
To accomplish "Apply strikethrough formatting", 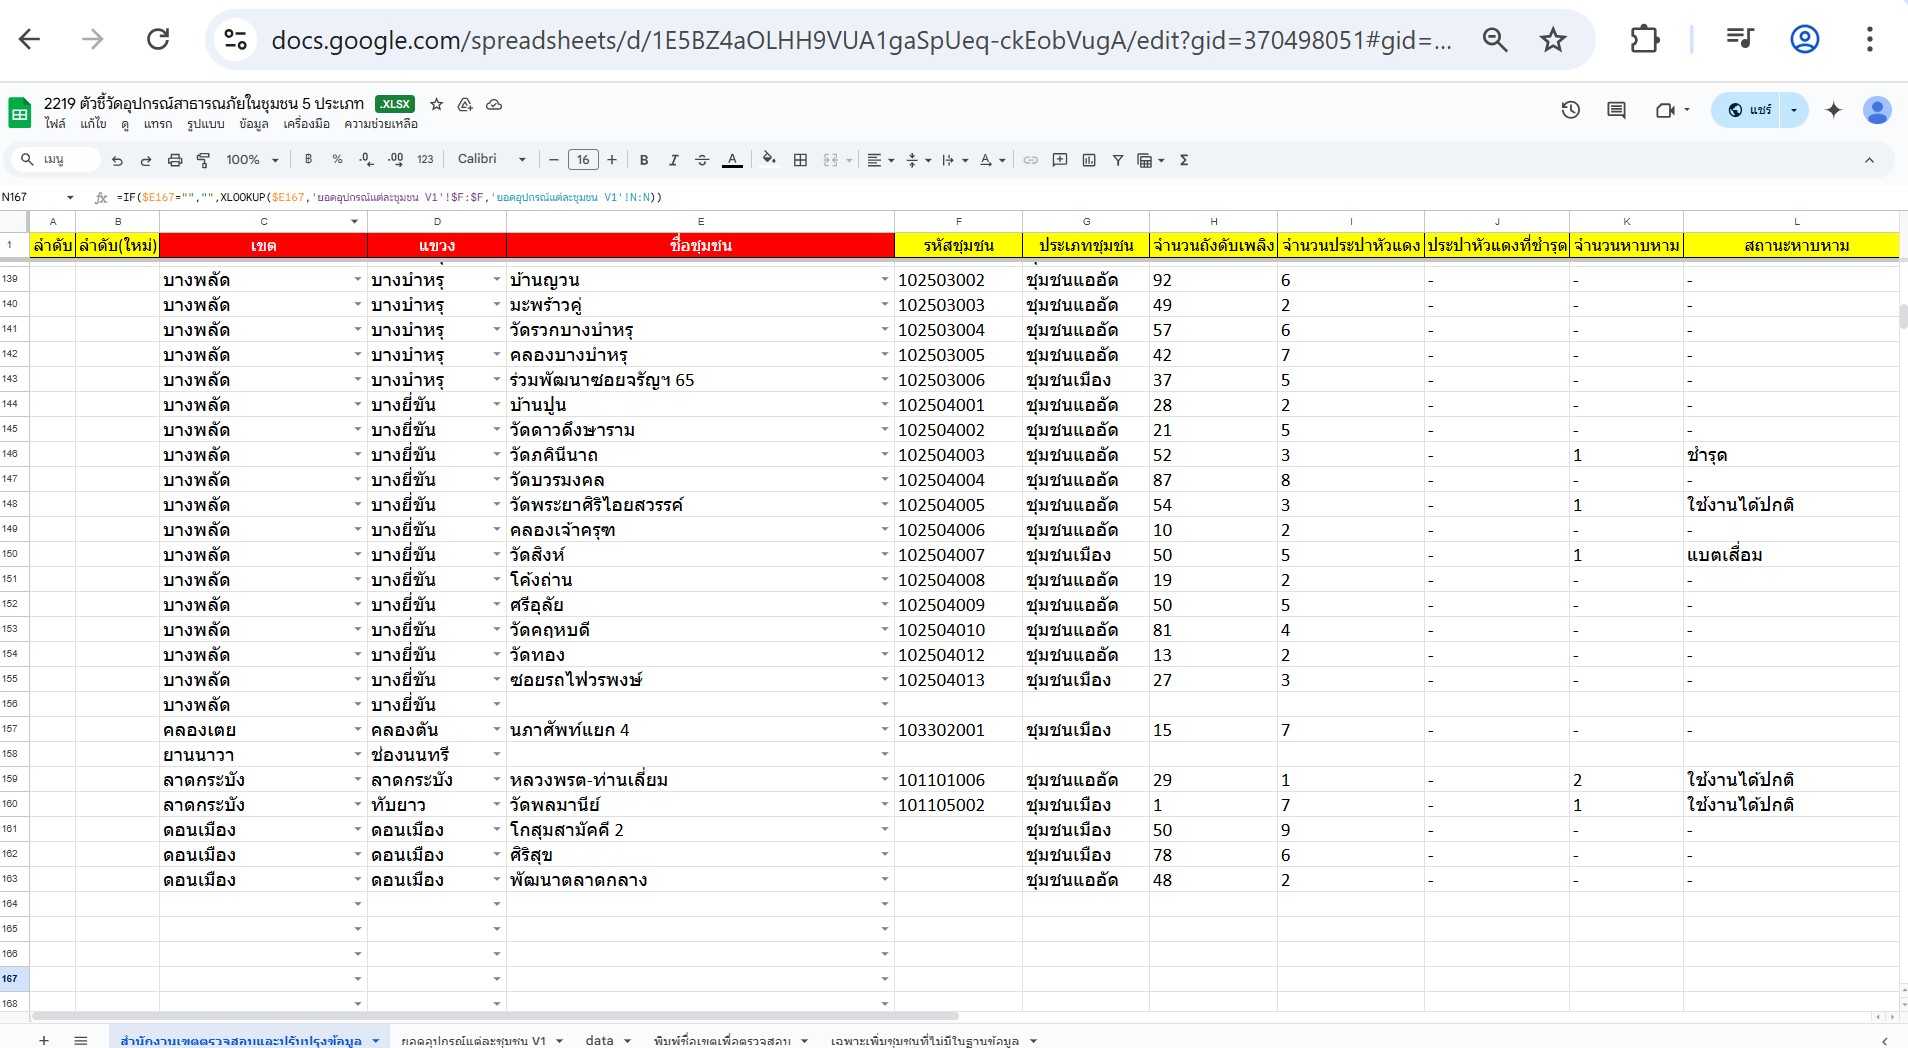I will click(702, 160).
